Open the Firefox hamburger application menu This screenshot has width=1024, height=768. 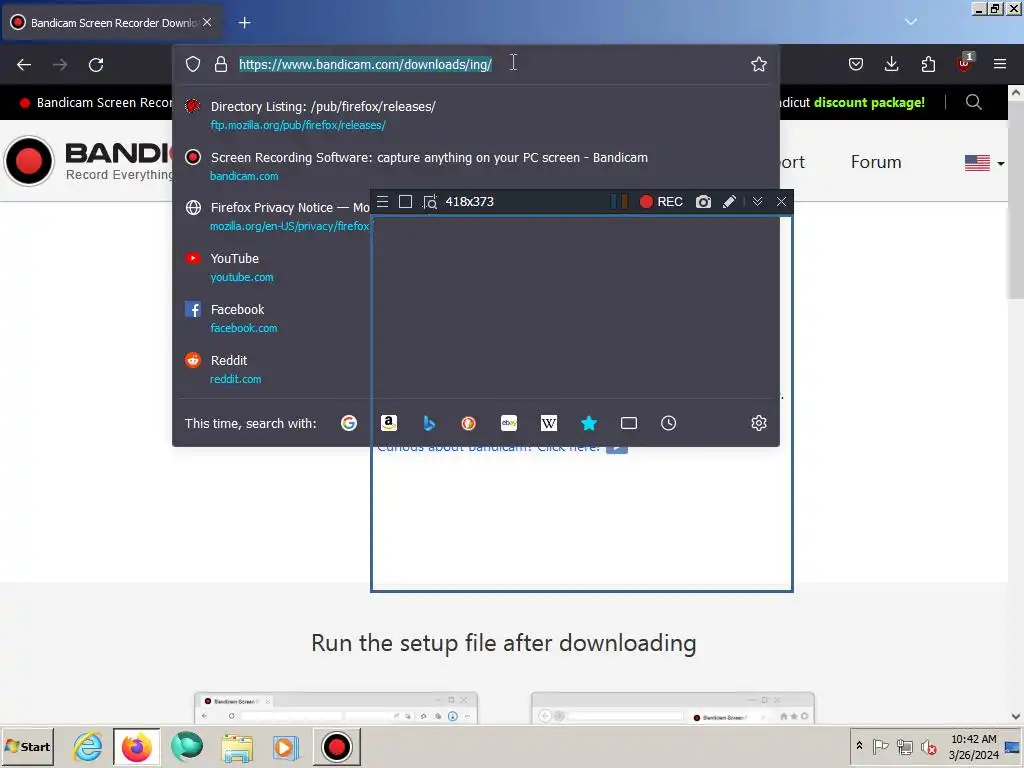coord(999,64)
